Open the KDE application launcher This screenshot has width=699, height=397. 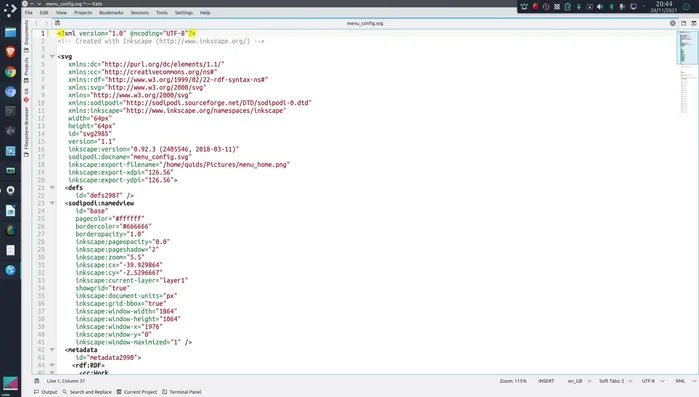[x=10, y=10]
